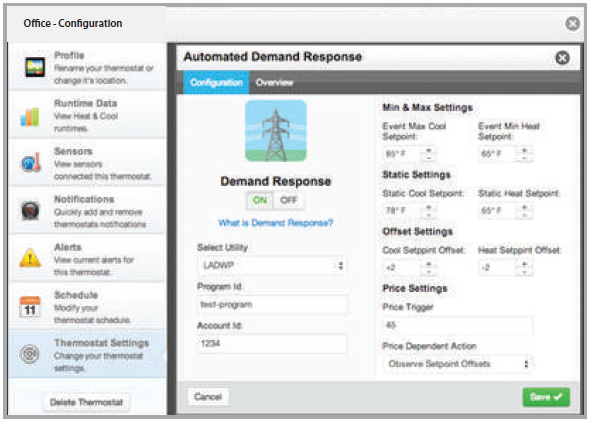
Task: Turn Demand Response ON
Action: click(260, 200)
